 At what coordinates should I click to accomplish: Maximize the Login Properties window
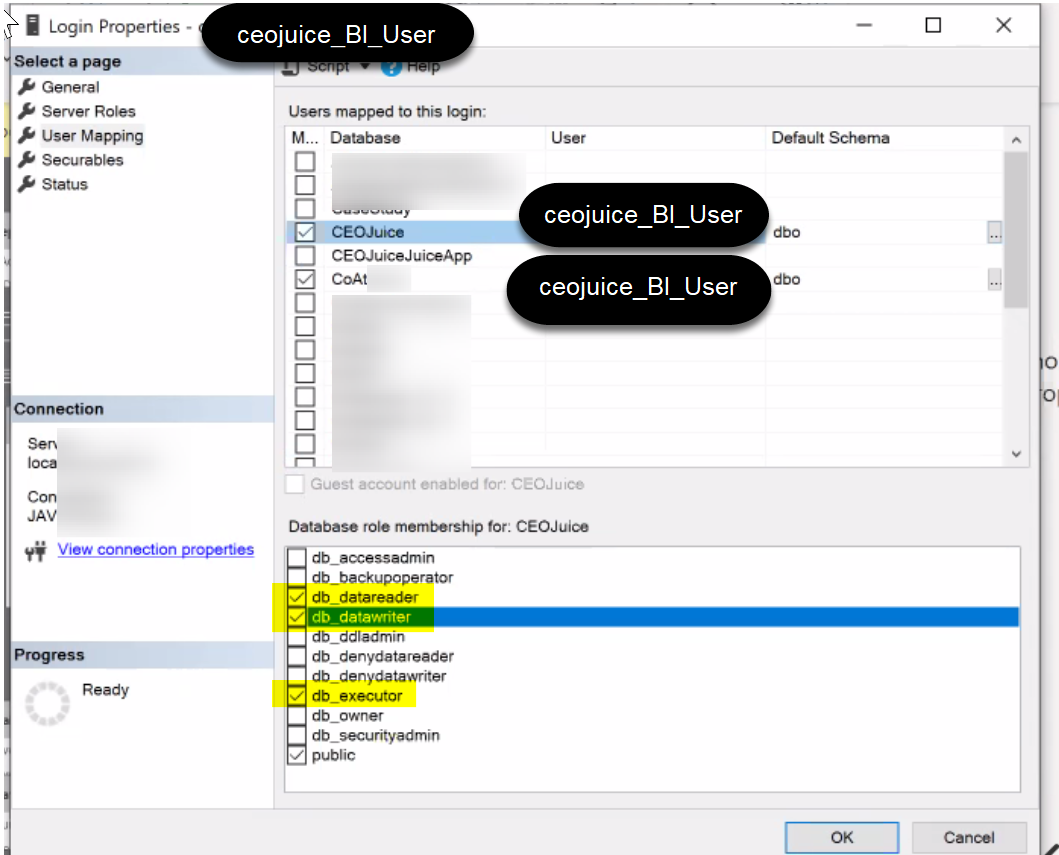[x=933, y=26]
